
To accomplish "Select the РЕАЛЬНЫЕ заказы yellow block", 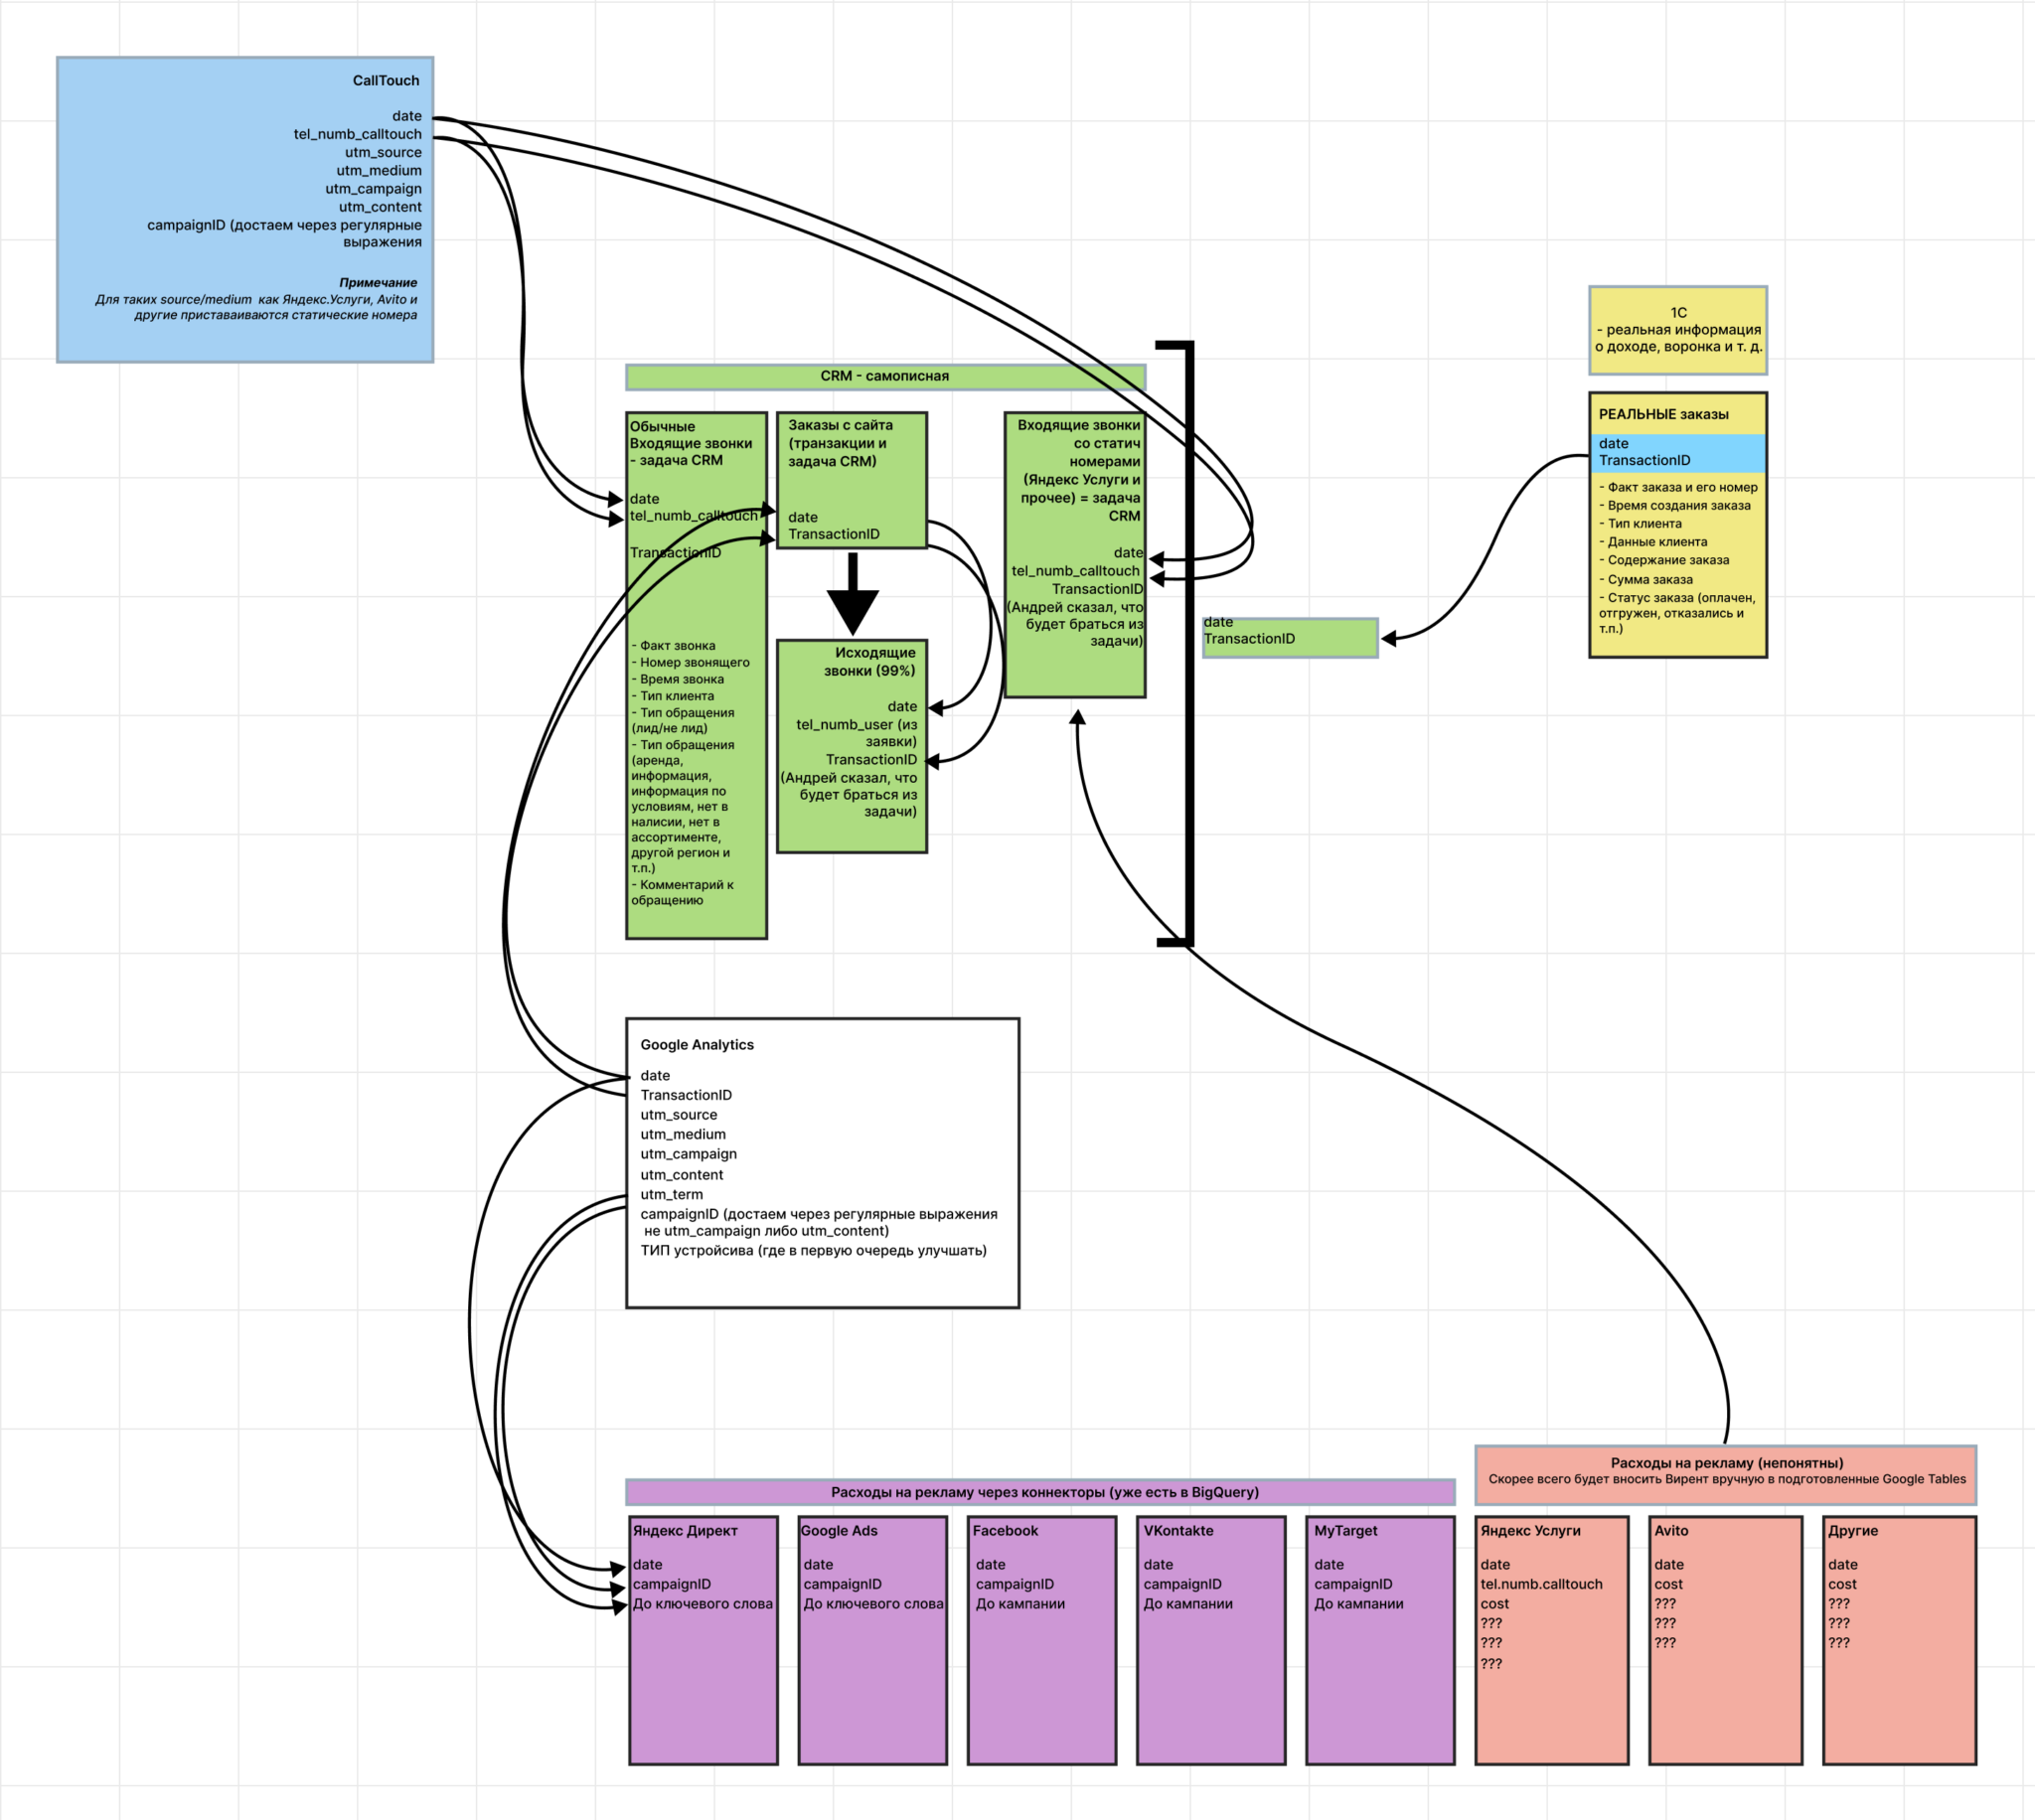I will [1678, 525].
